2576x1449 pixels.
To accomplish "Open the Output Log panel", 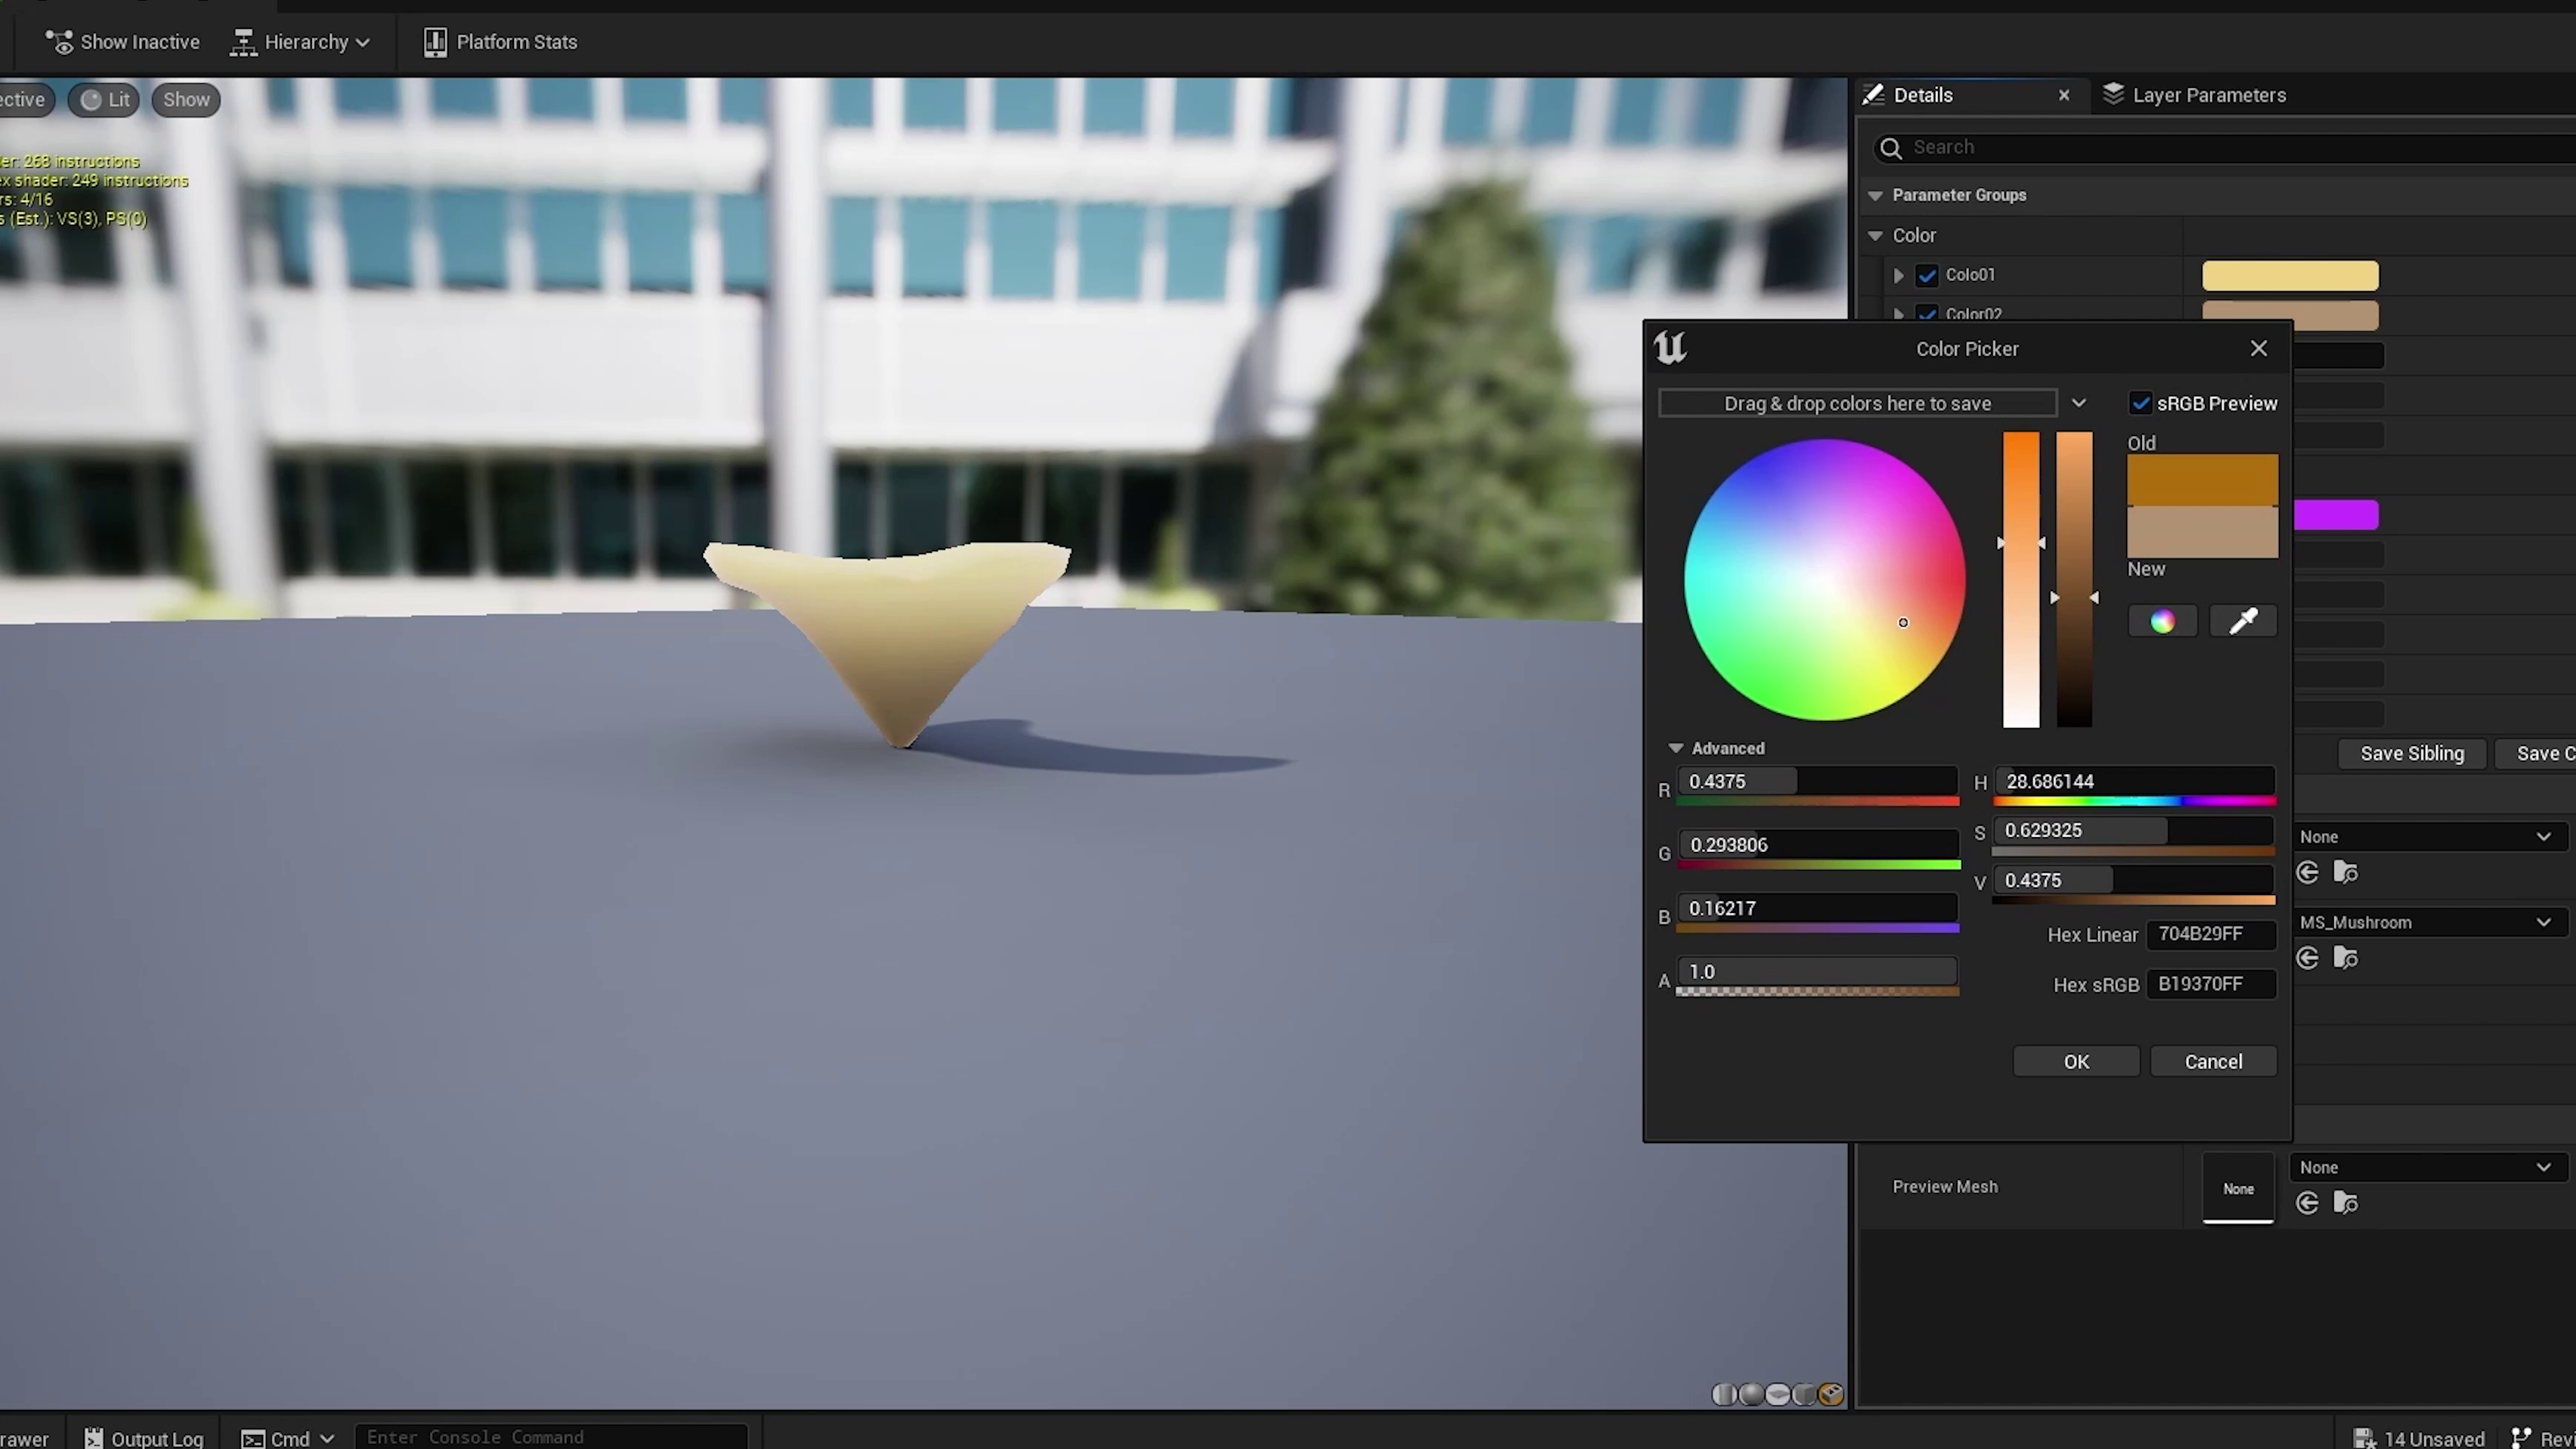I will click(x=144, y=1438).
